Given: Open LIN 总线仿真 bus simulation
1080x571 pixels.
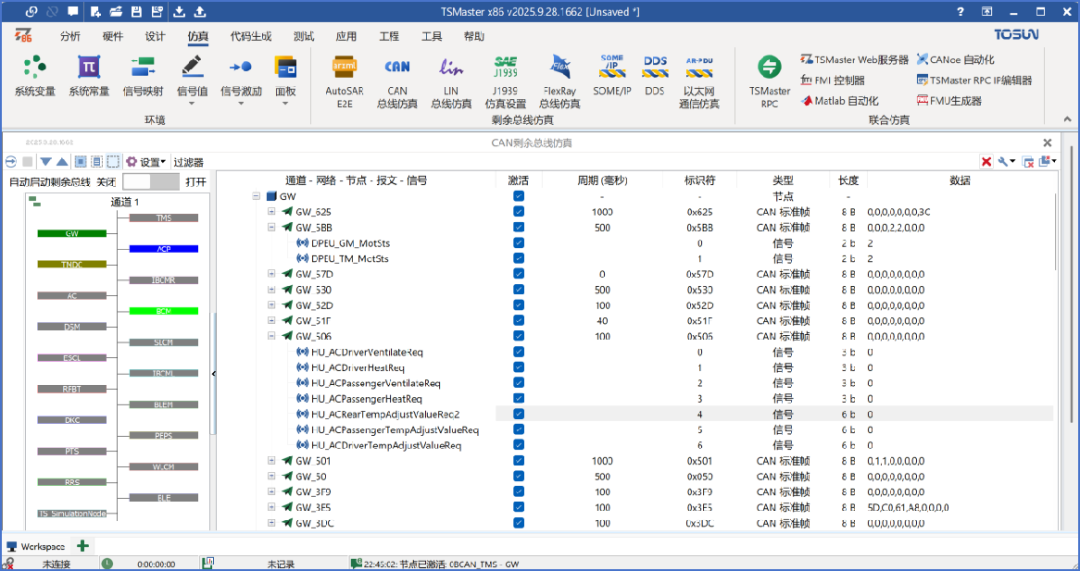Looking at the screenshot, I should [451, 83].
